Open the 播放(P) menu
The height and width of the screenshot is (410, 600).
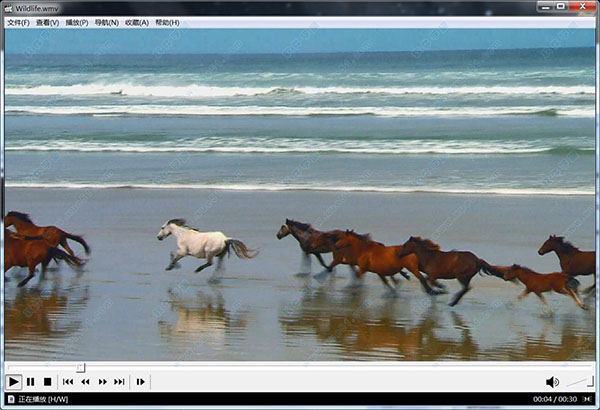coord(77,22)
